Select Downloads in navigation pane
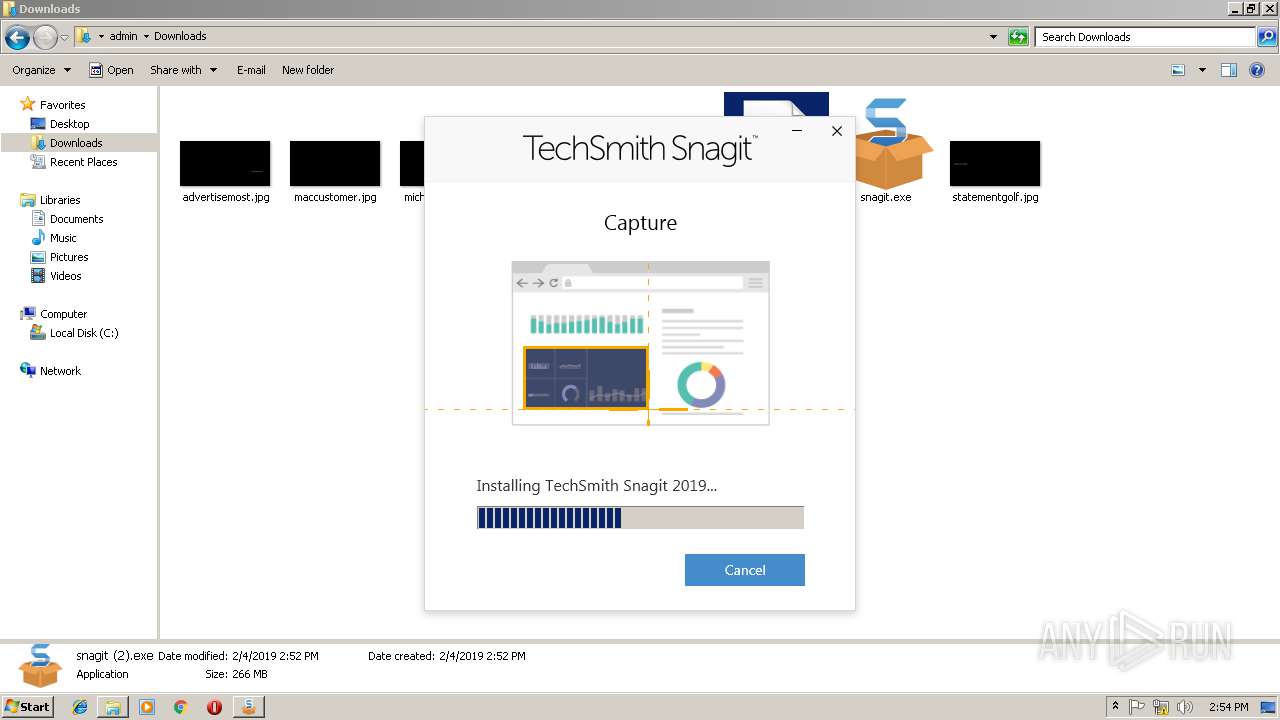This screenshot has width=1280, height=720. tap(76, 143)
